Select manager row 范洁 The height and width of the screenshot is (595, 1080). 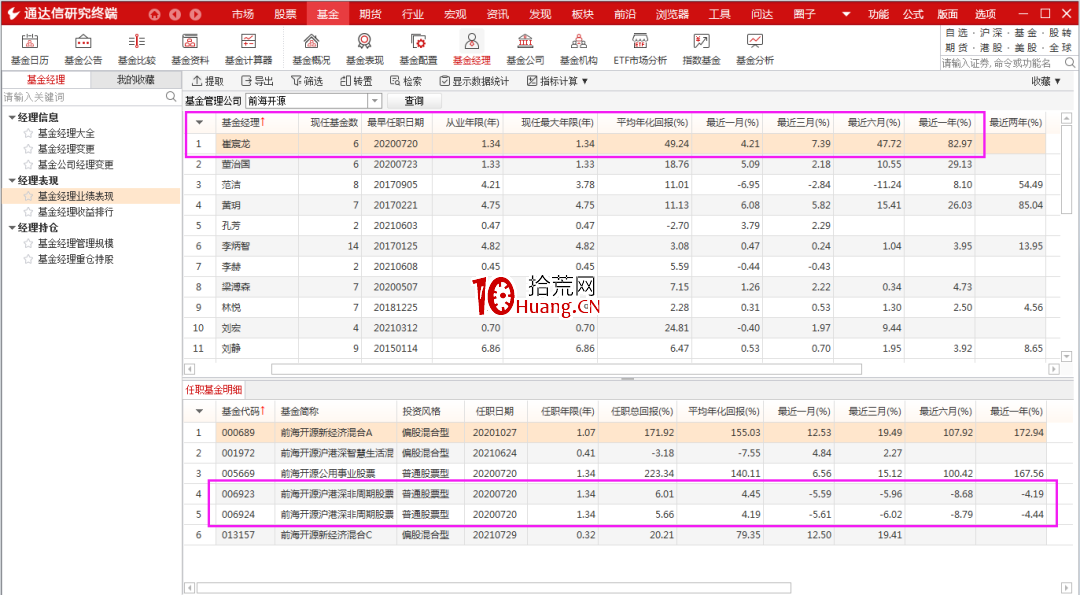[x=614, y=185]
